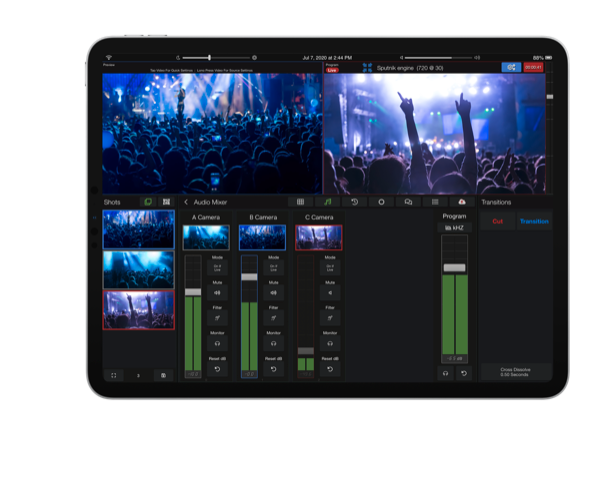Open the cloud upload icon tab
614x478 pixels.
[462, 202]
